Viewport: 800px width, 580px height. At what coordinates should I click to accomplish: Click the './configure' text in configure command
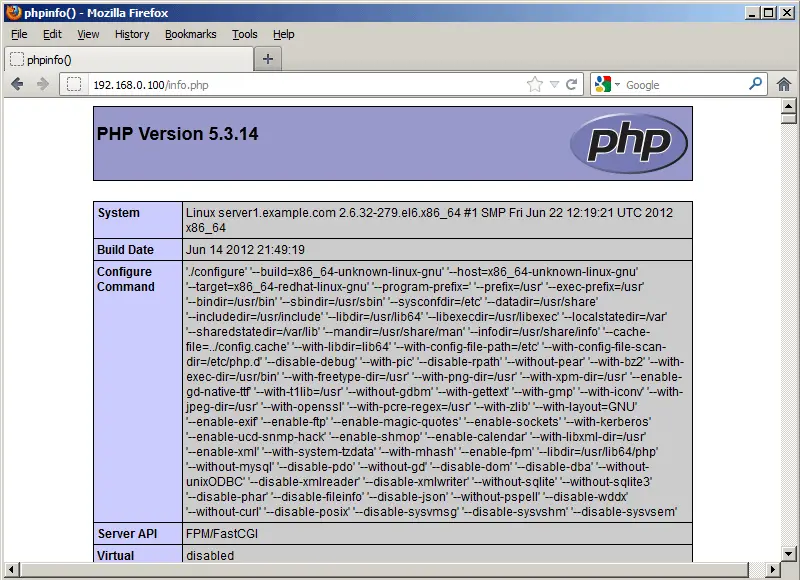215,271
